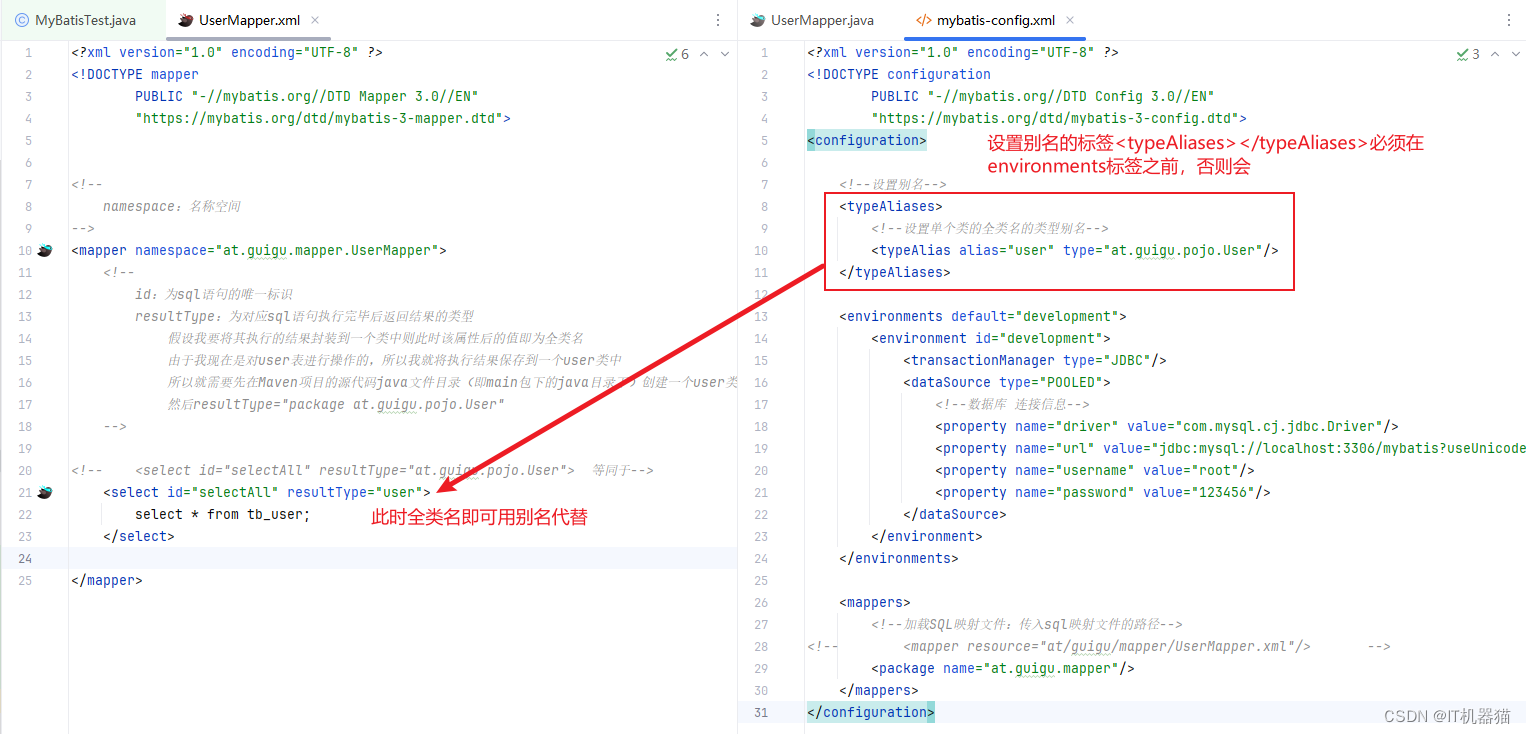Click MyBatis gutter icon on select selectAll line

44,492
